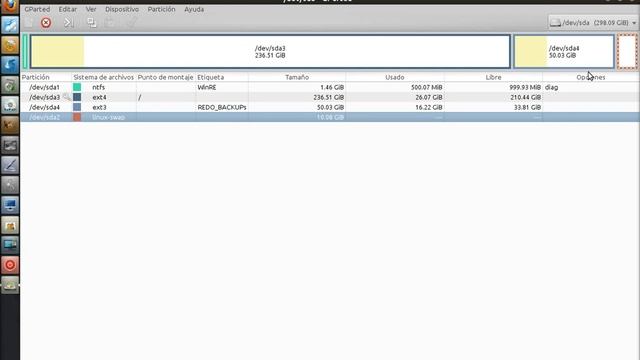Image resolution: width=640 pixels, height=360 pixels.
Task: Click the 1.46 GiB size cell
Action: 332,87
